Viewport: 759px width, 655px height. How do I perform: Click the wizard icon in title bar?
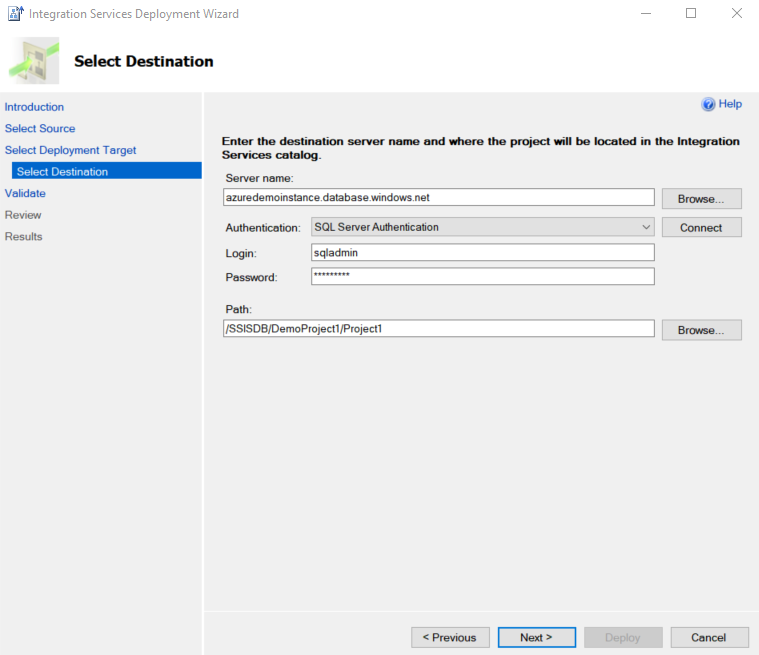coord(15,14)
